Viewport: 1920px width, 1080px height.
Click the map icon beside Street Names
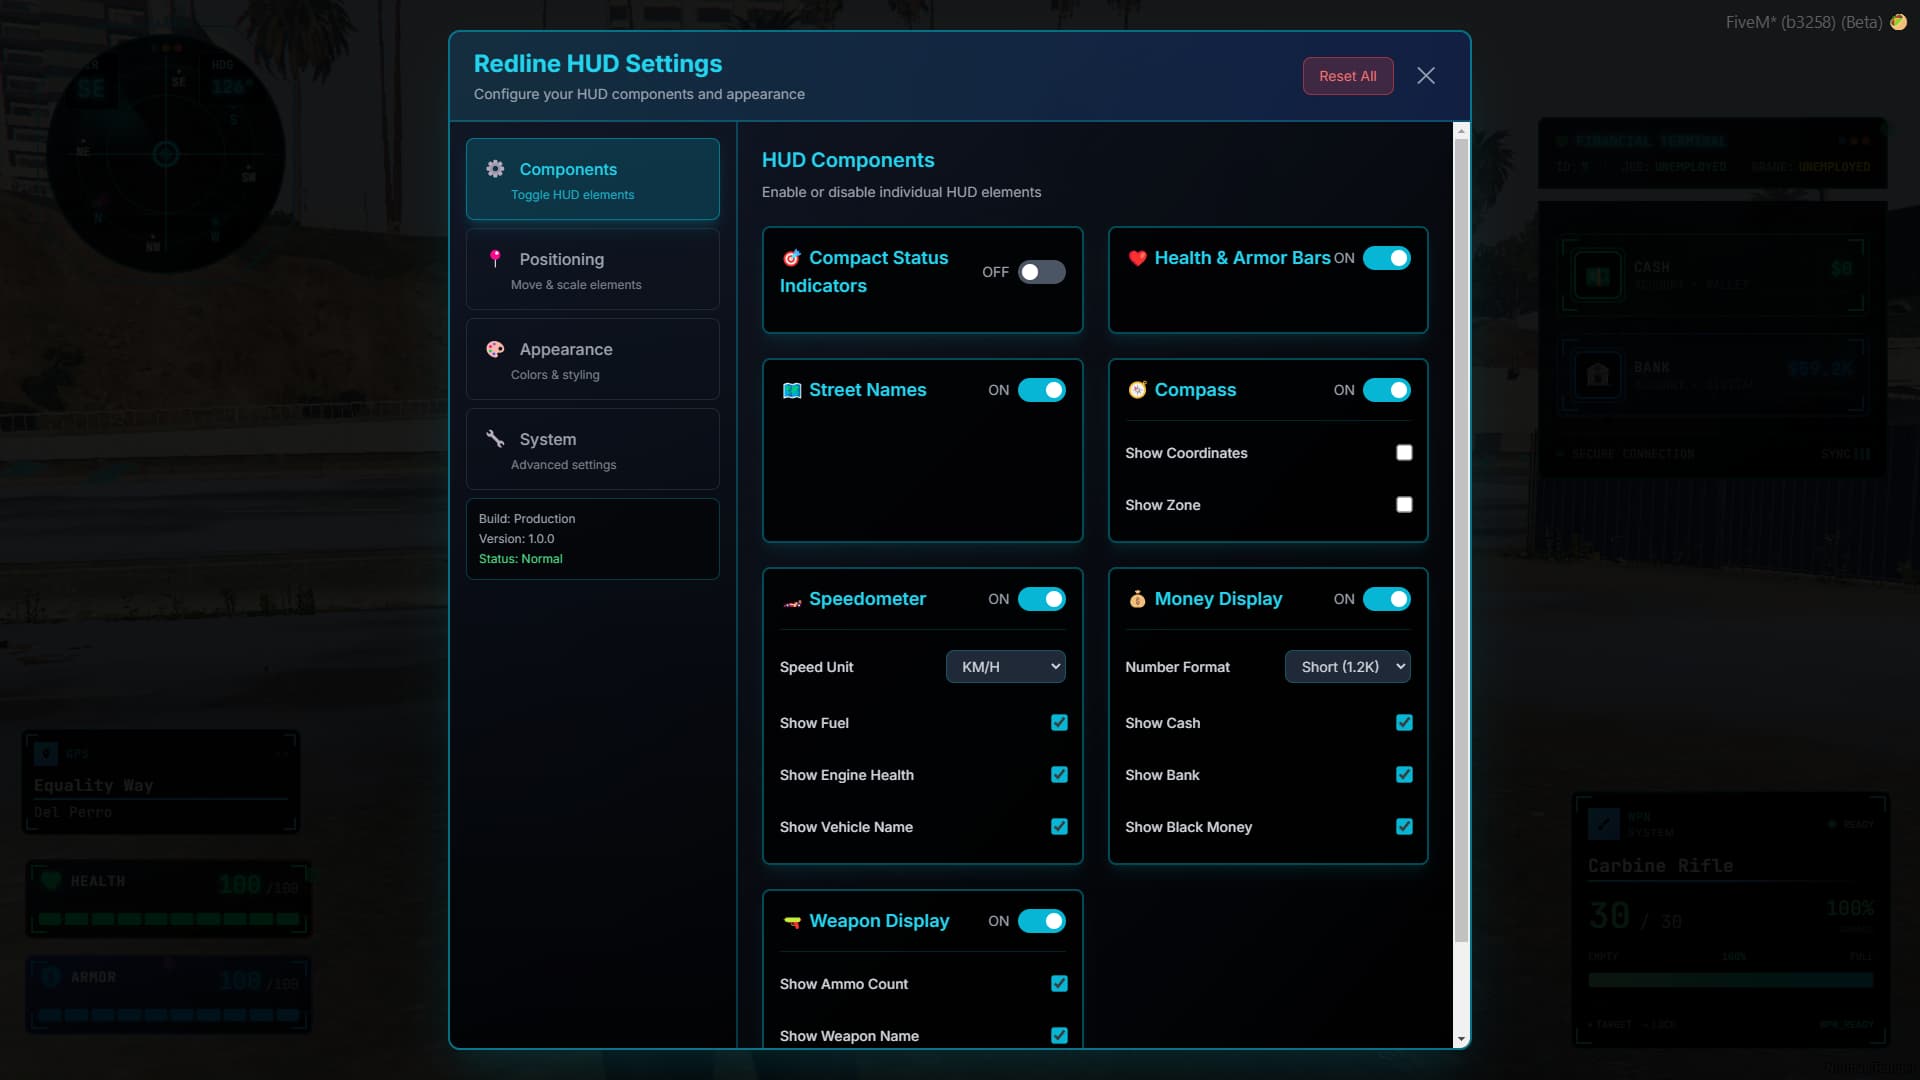click(792, 390)
